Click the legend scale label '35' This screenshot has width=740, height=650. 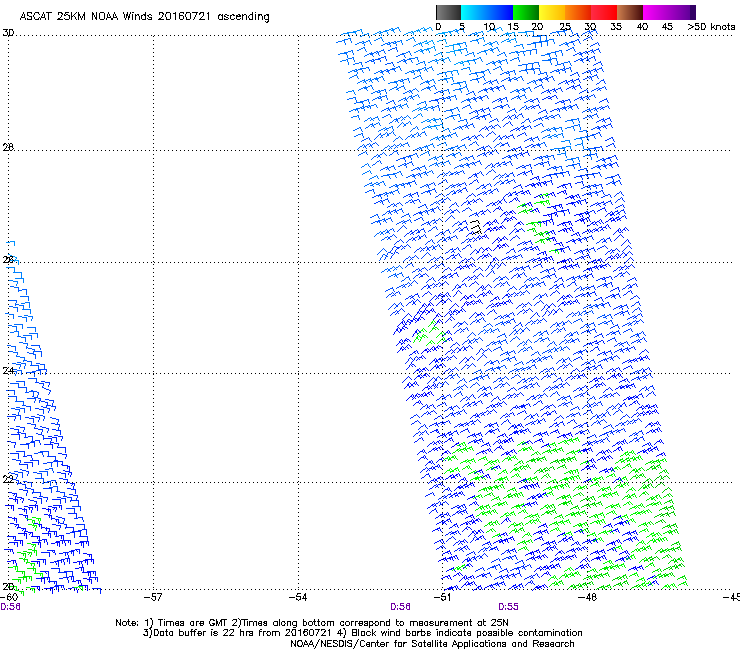[x=616, y=27]
